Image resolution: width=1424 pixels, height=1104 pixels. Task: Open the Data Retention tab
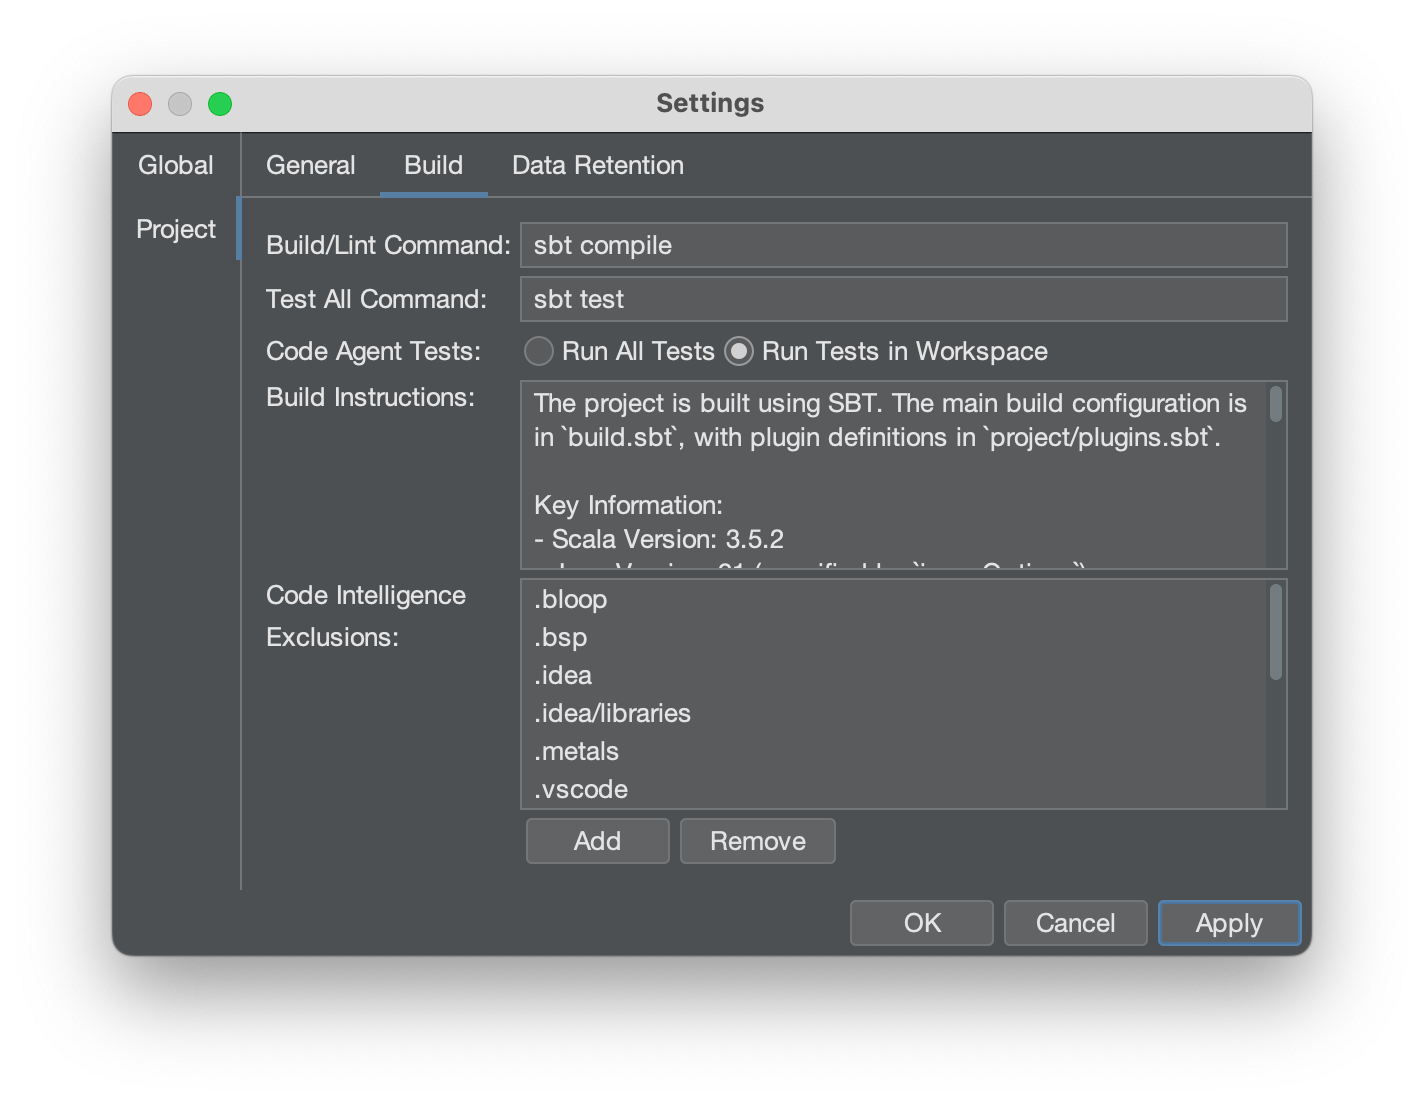pos(597,165)
